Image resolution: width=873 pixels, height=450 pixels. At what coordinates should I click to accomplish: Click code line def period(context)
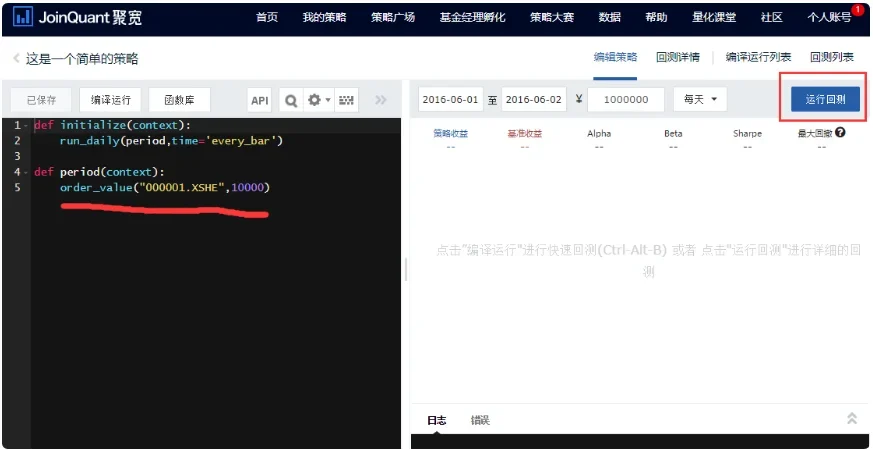pyautogui.click(x=99, y=172)
